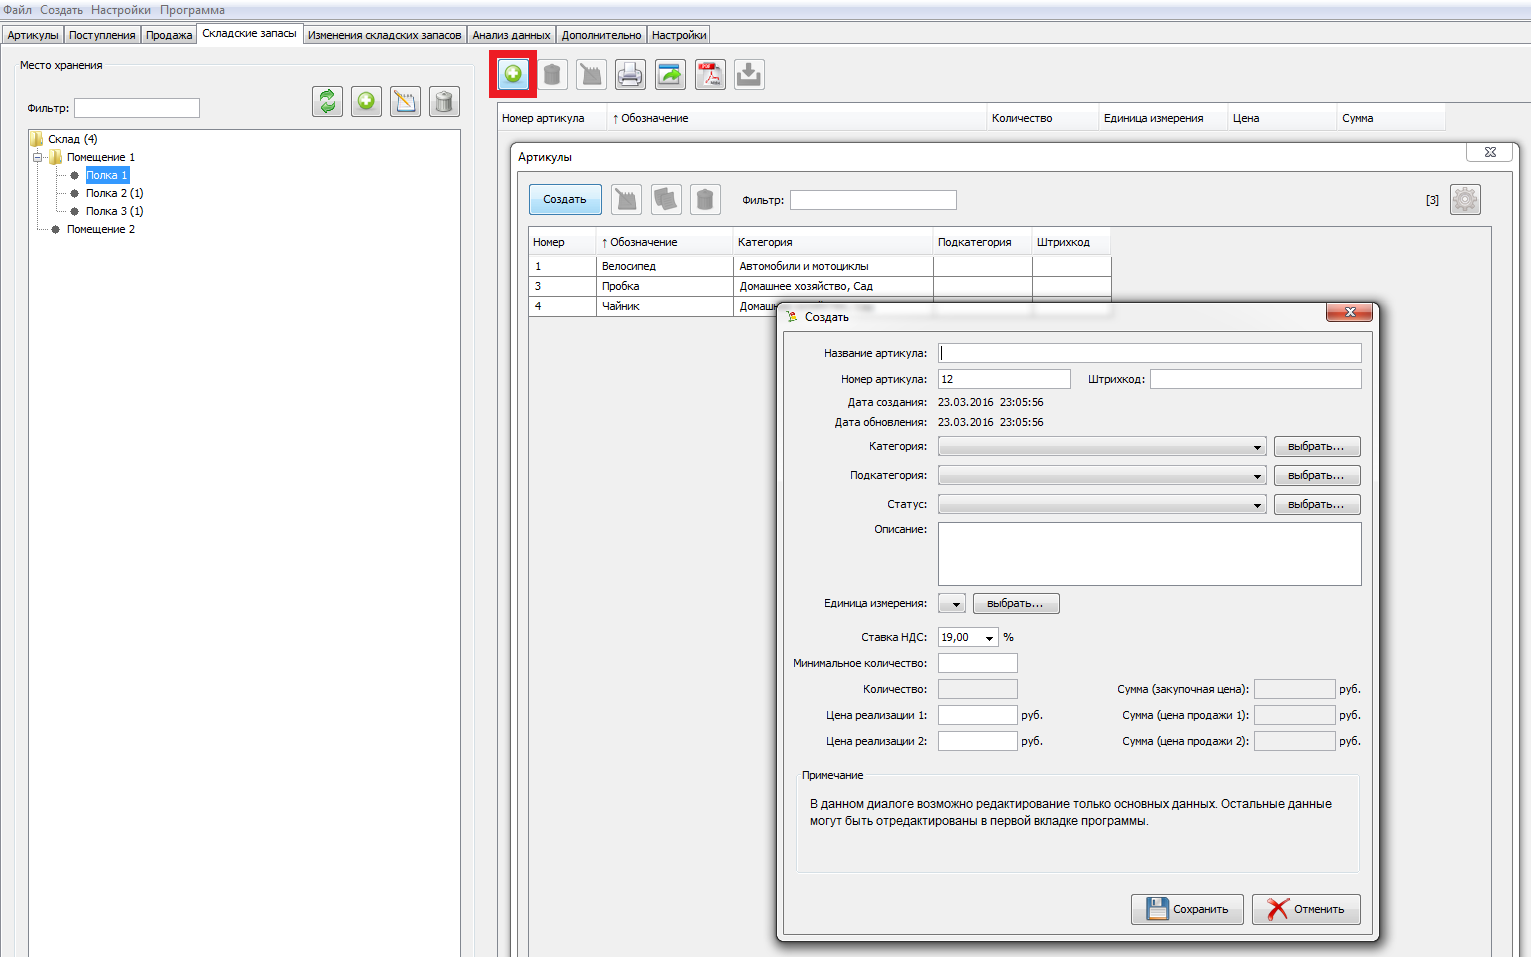Click the Сохранить button
1531x957 pixels.
1187,909
